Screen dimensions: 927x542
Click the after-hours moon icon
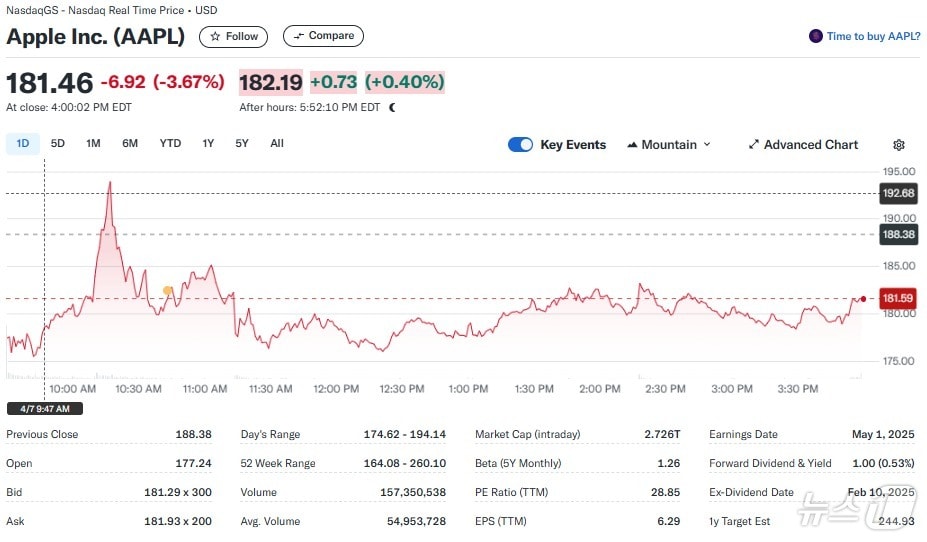pyautogui.click(x=392, y=107)
